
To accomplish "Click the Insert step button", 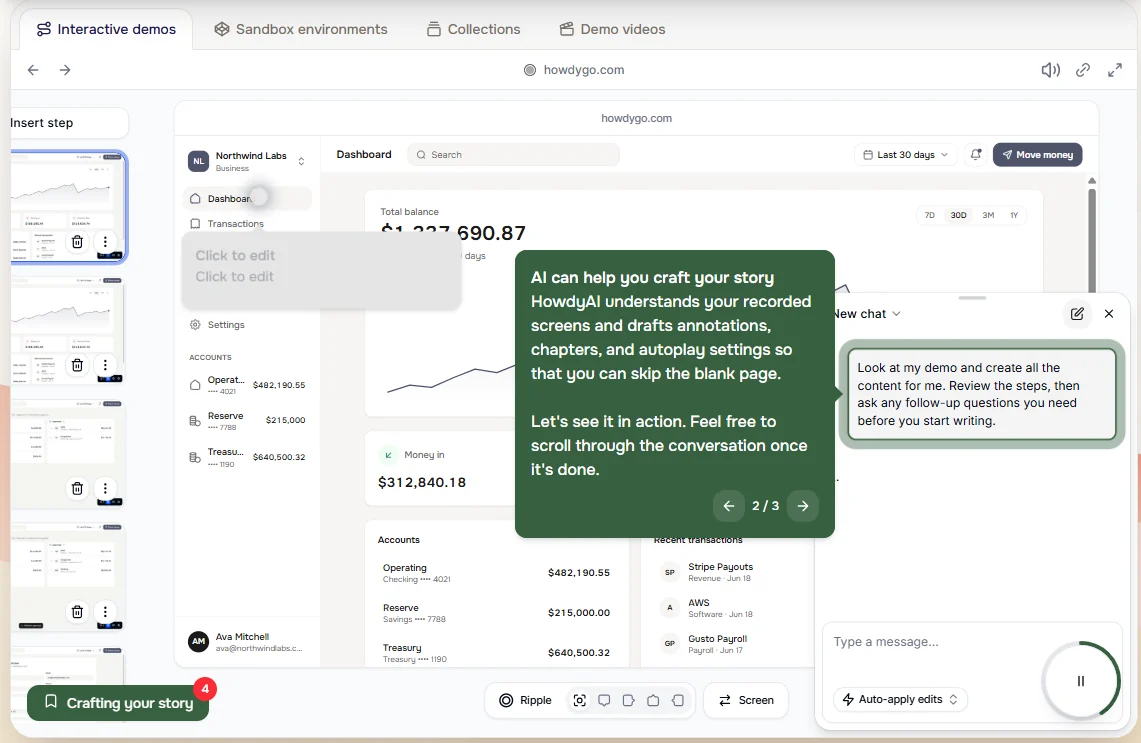I will click(69, 123).
